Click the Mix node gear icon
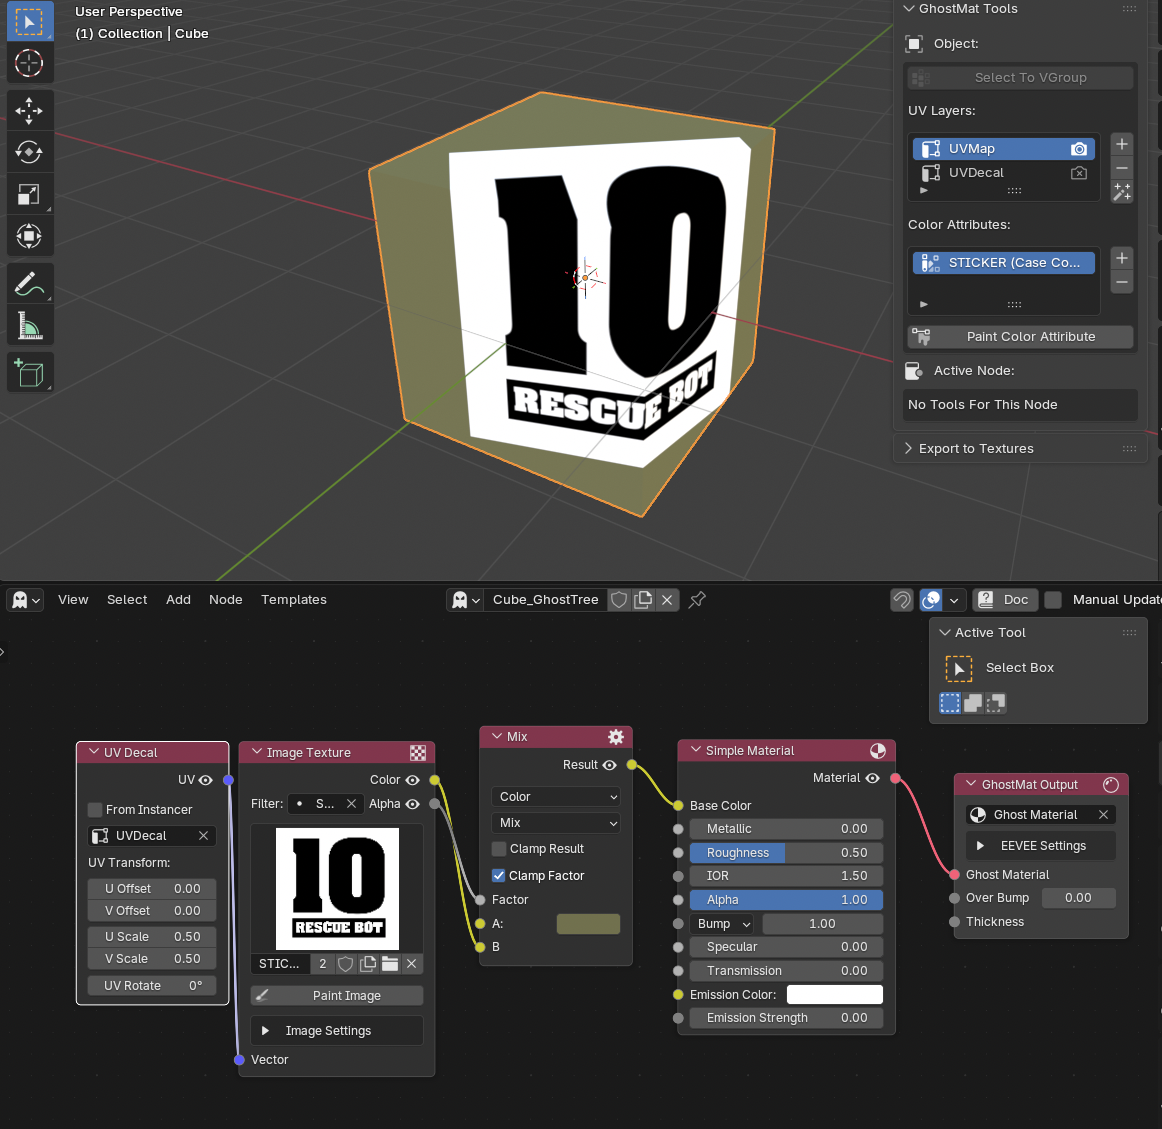This screenshot has height=1129, width=1162. [616, 737]
